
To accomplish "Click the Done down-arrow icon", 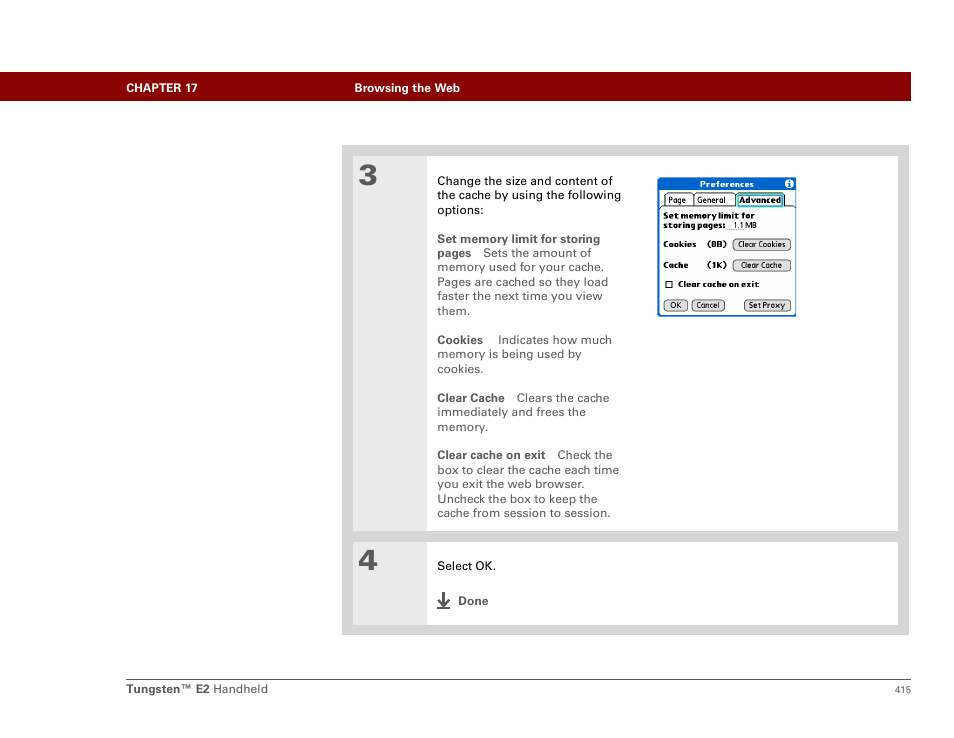I will click(444, 600).
